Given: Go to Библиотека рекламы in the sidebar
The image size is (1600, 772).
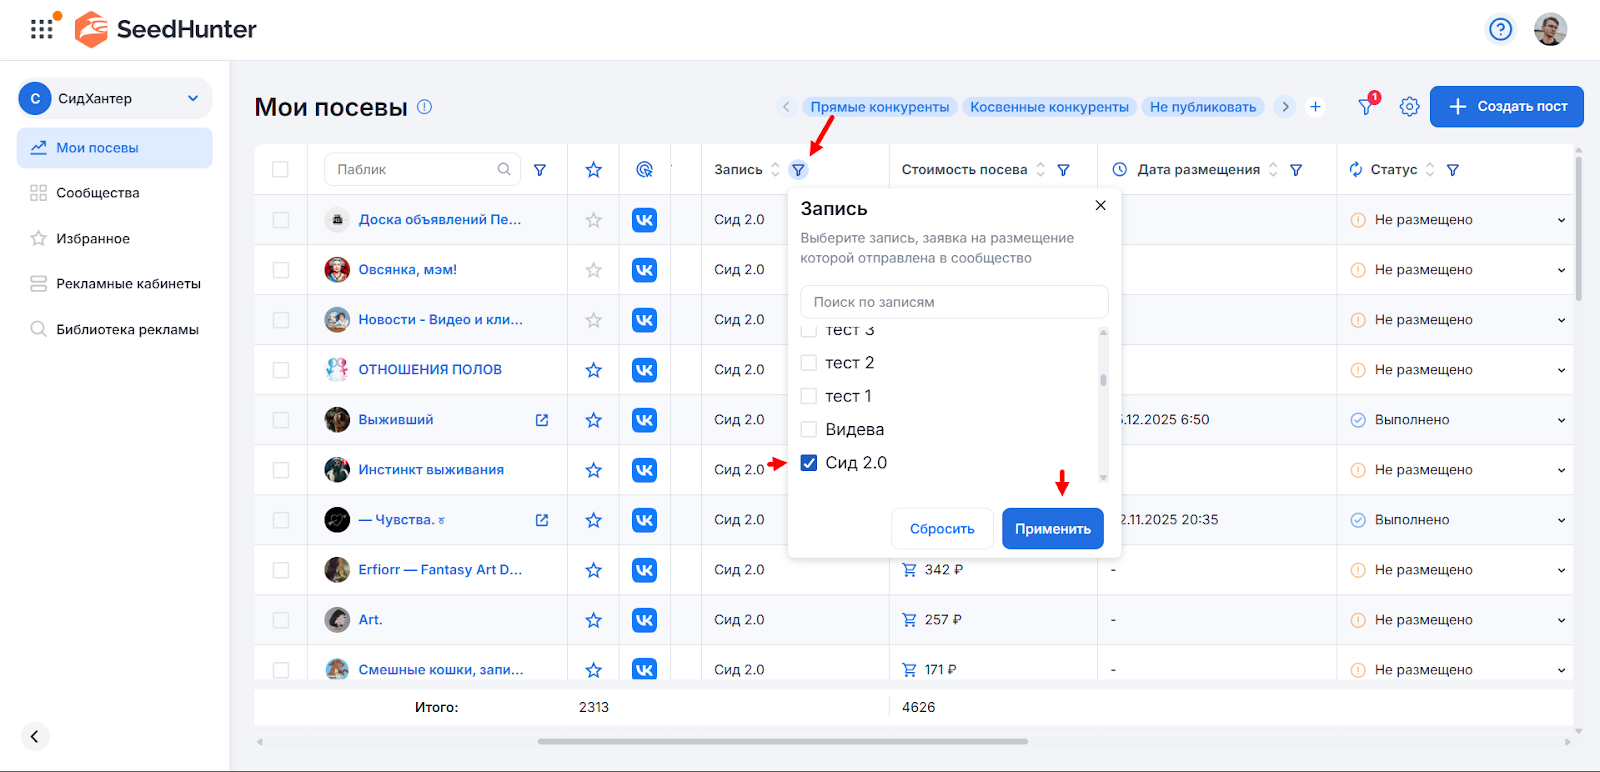Looking at the screenshot, I should coord(127,329).
